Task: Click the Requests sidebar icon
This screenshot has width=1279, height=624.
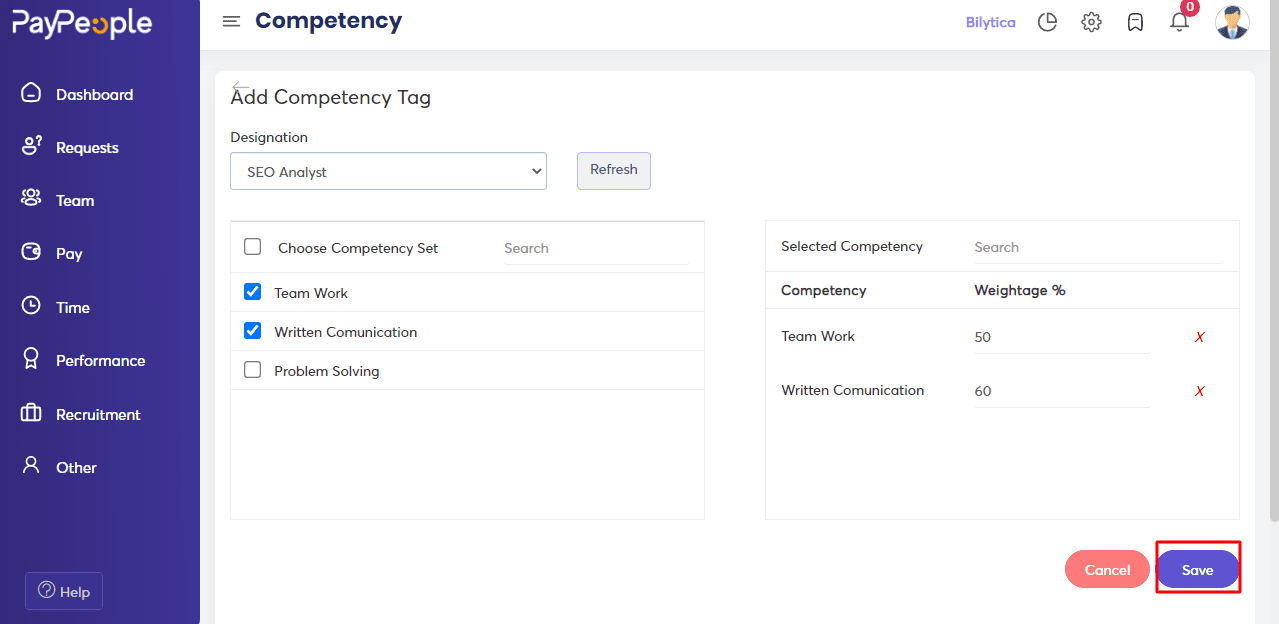Action: [31, 146]
